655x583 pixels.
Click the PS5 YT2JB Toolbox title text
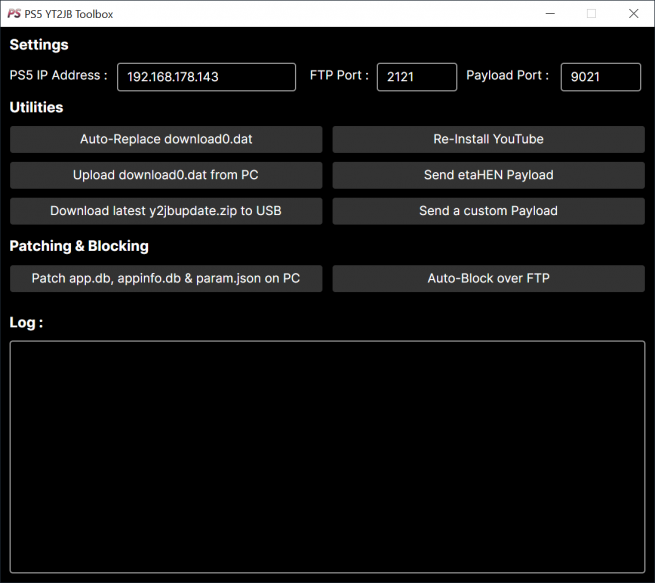pyautogui.click(x=69, y=14)
